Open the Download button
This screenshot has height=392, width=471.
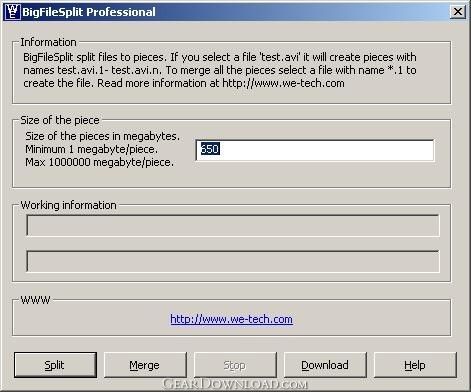point(325,365)
